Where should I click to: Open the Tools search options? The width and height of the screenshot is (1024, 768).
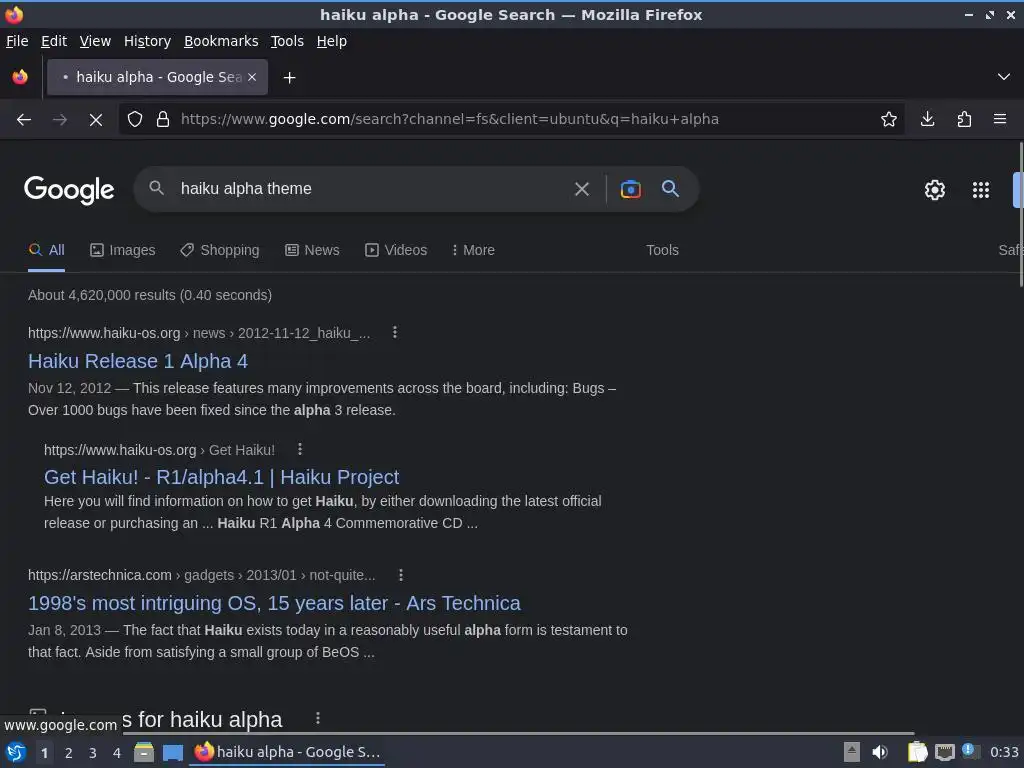(662, 250)
